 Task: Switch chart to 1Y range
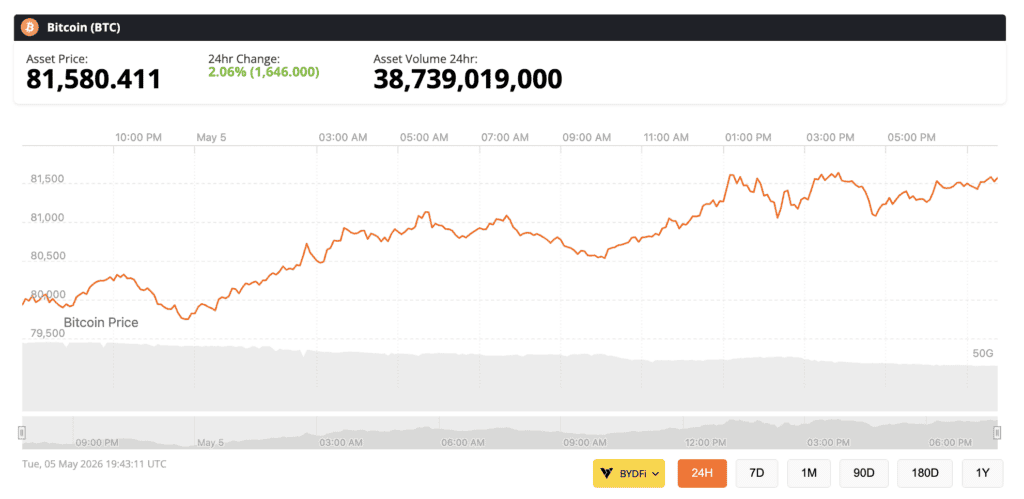coord(982,474)
